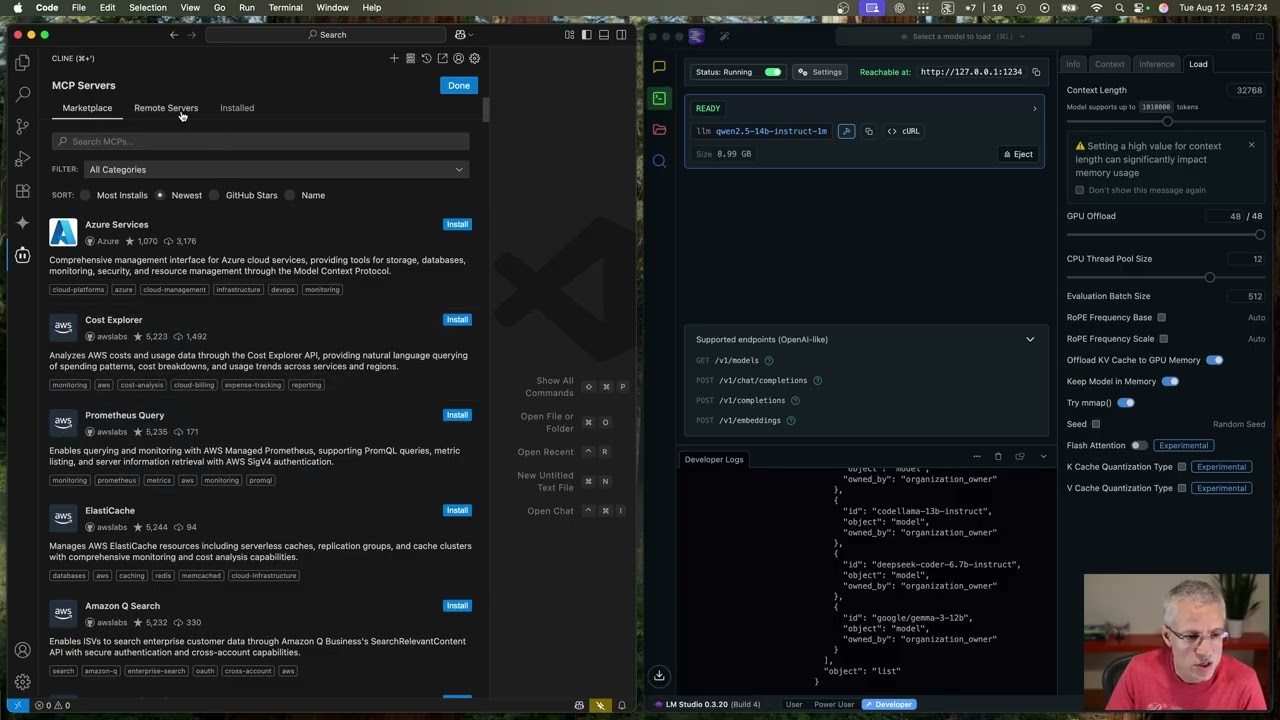Open Cline task history icon
Viewport: 1280px width, 720px height.
click(426, 59)
